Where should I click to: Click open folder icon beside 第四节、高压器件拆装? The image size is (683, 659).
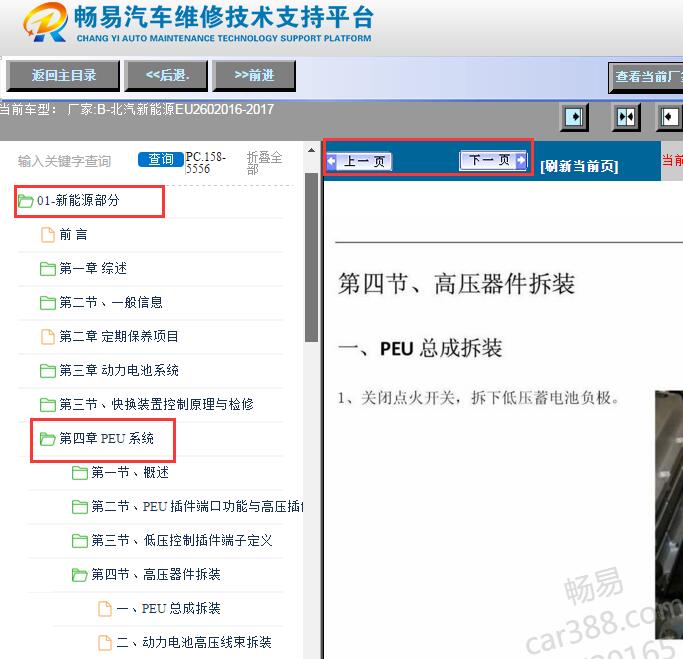(x=80, y=575)
